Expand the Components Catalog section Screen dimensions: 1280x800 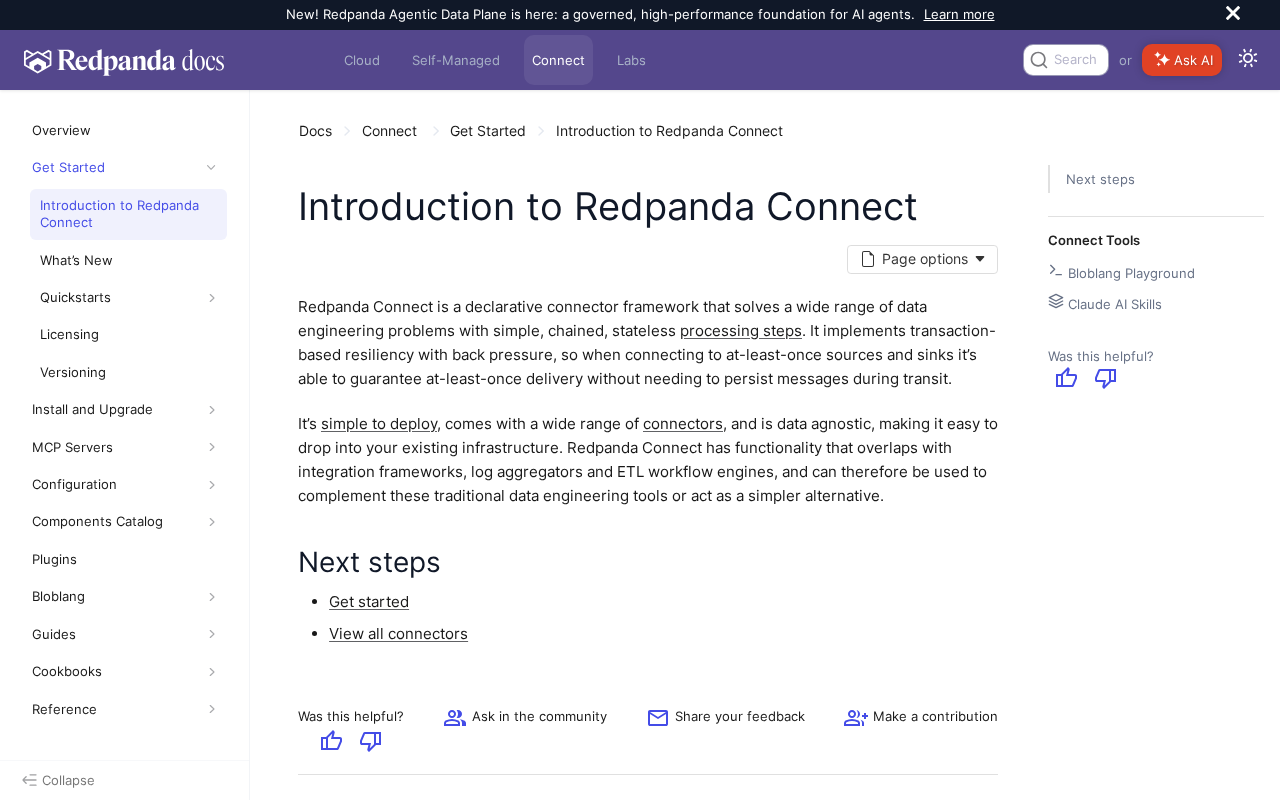click(x=212, y=522)
